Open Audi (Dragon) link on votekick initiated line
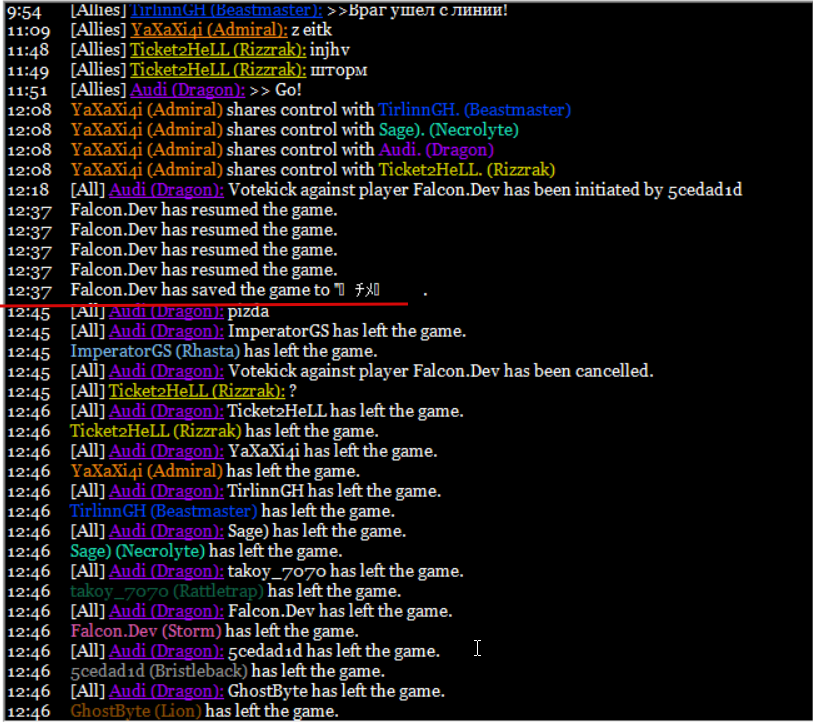The image size is (813, 722). [166, 190]
